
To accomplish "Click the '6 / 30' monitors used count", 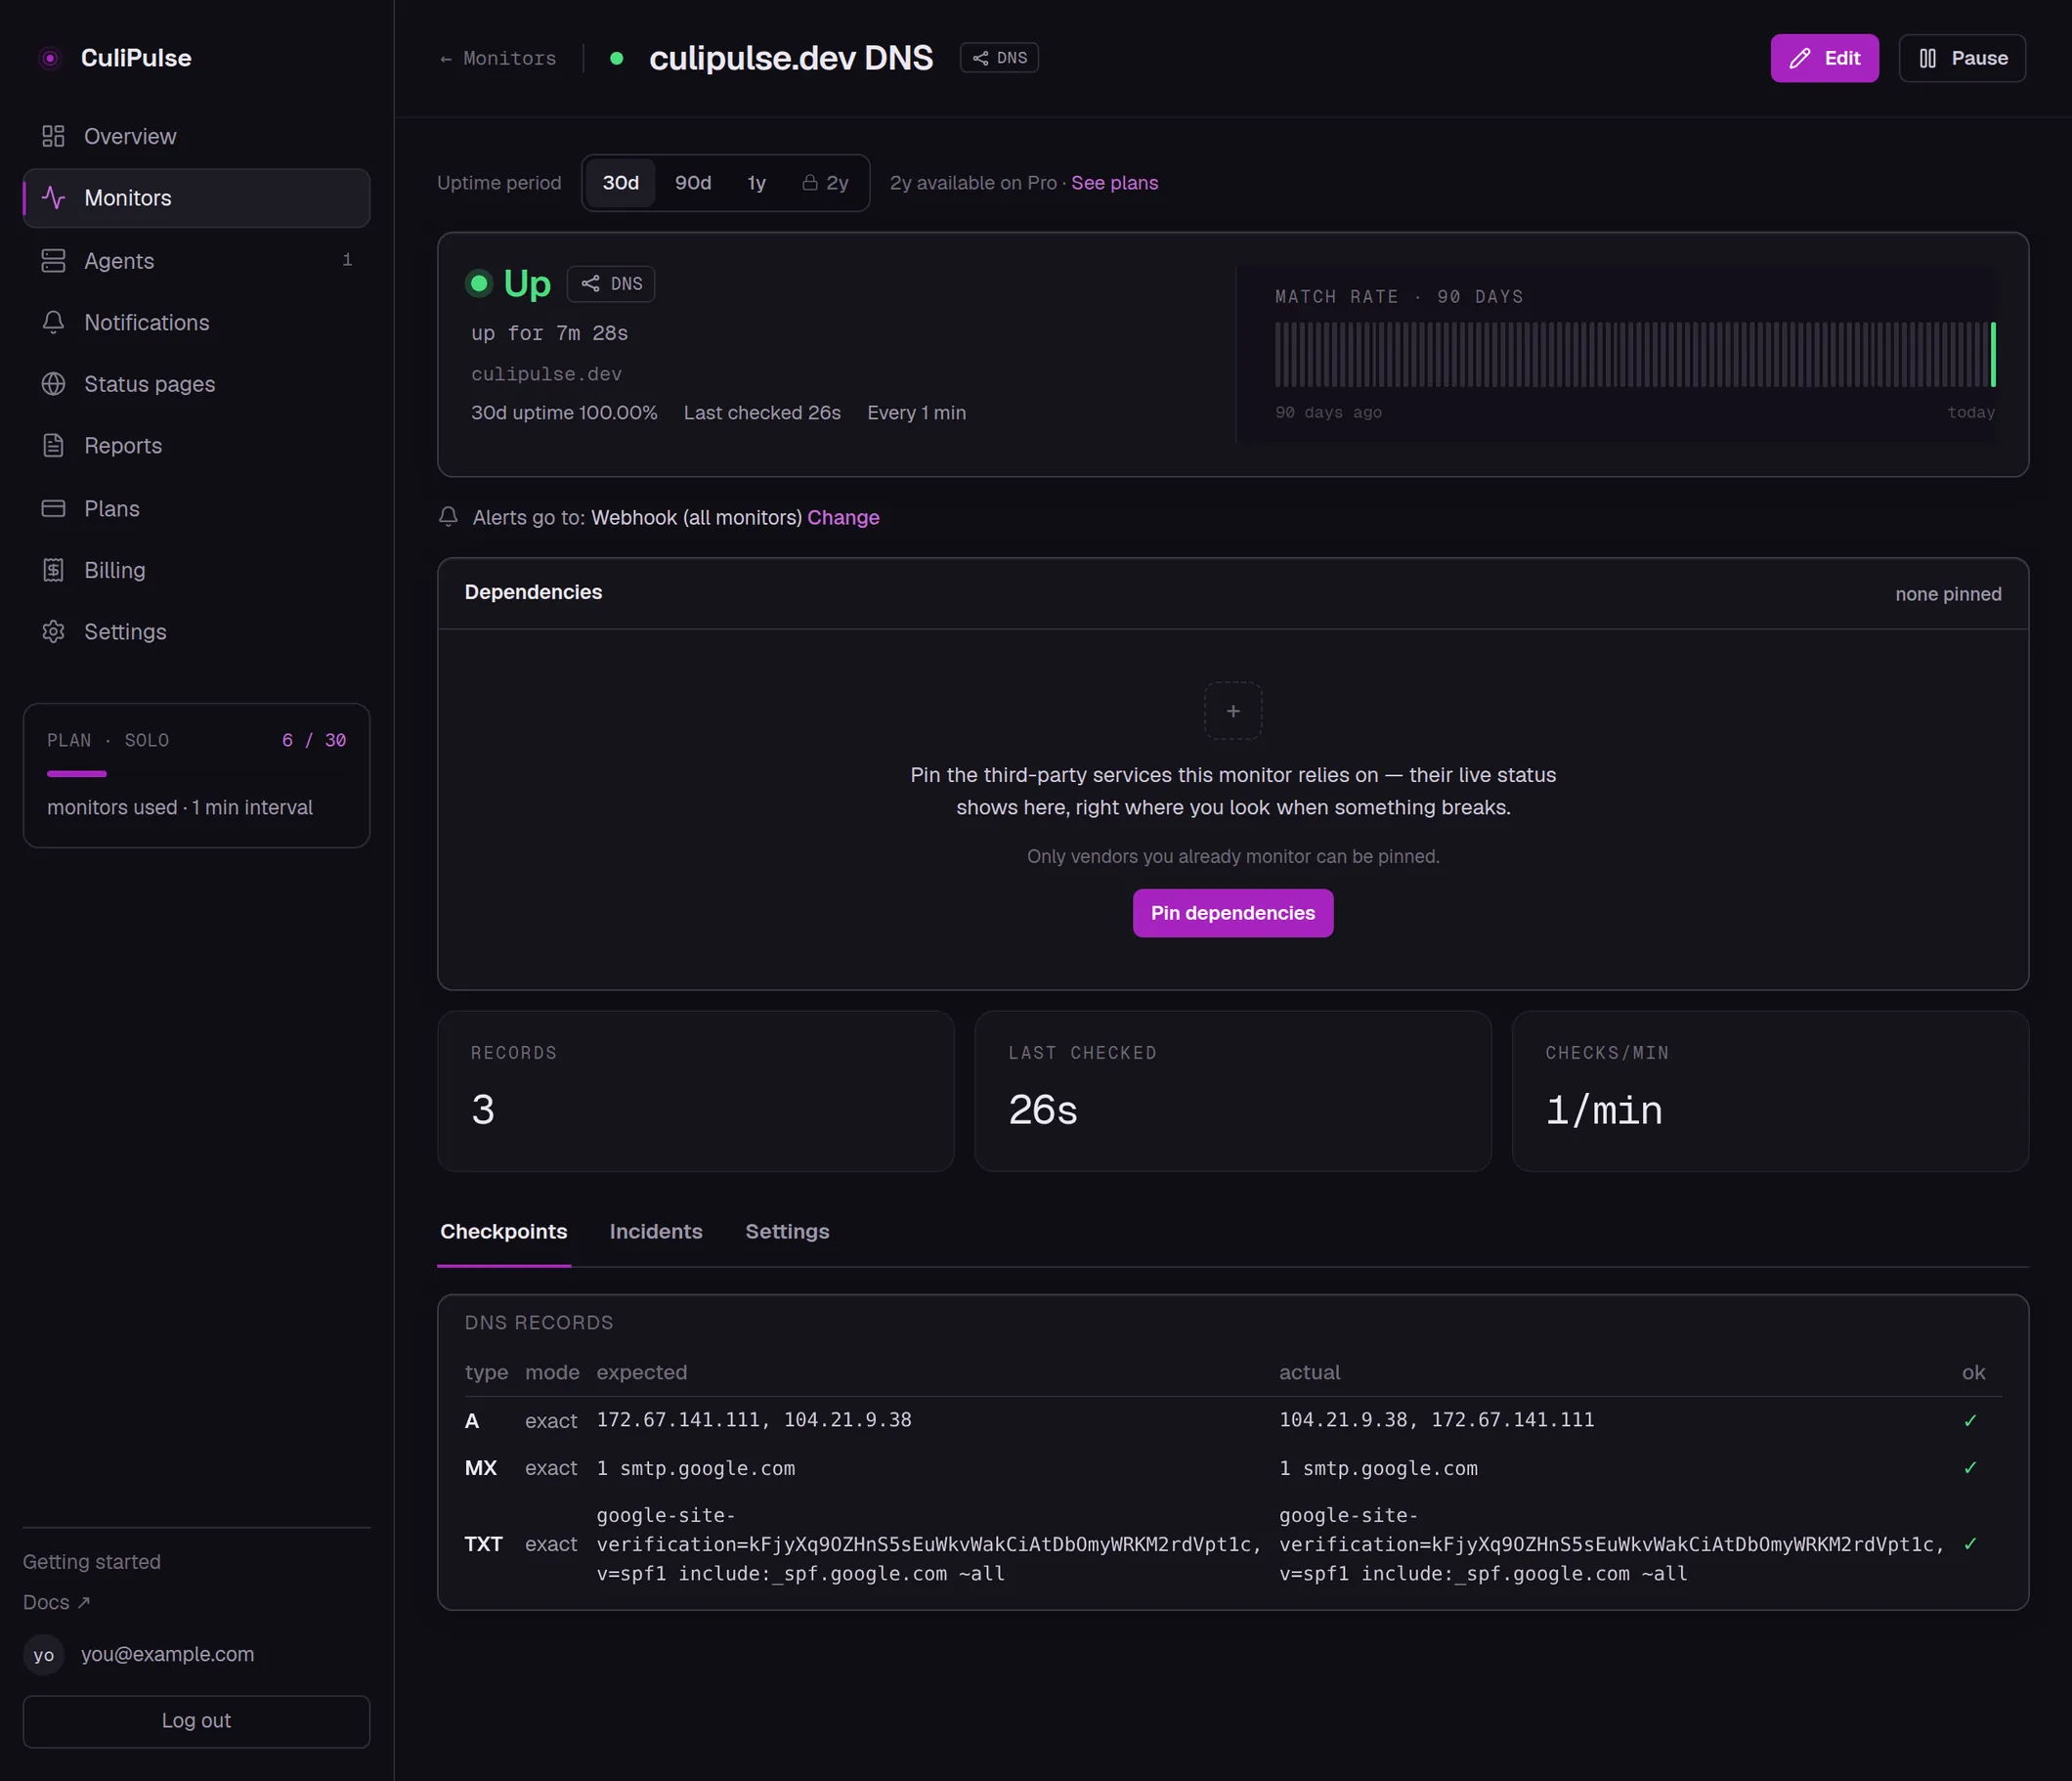I will pyautogui.click(x=314, y=740).
